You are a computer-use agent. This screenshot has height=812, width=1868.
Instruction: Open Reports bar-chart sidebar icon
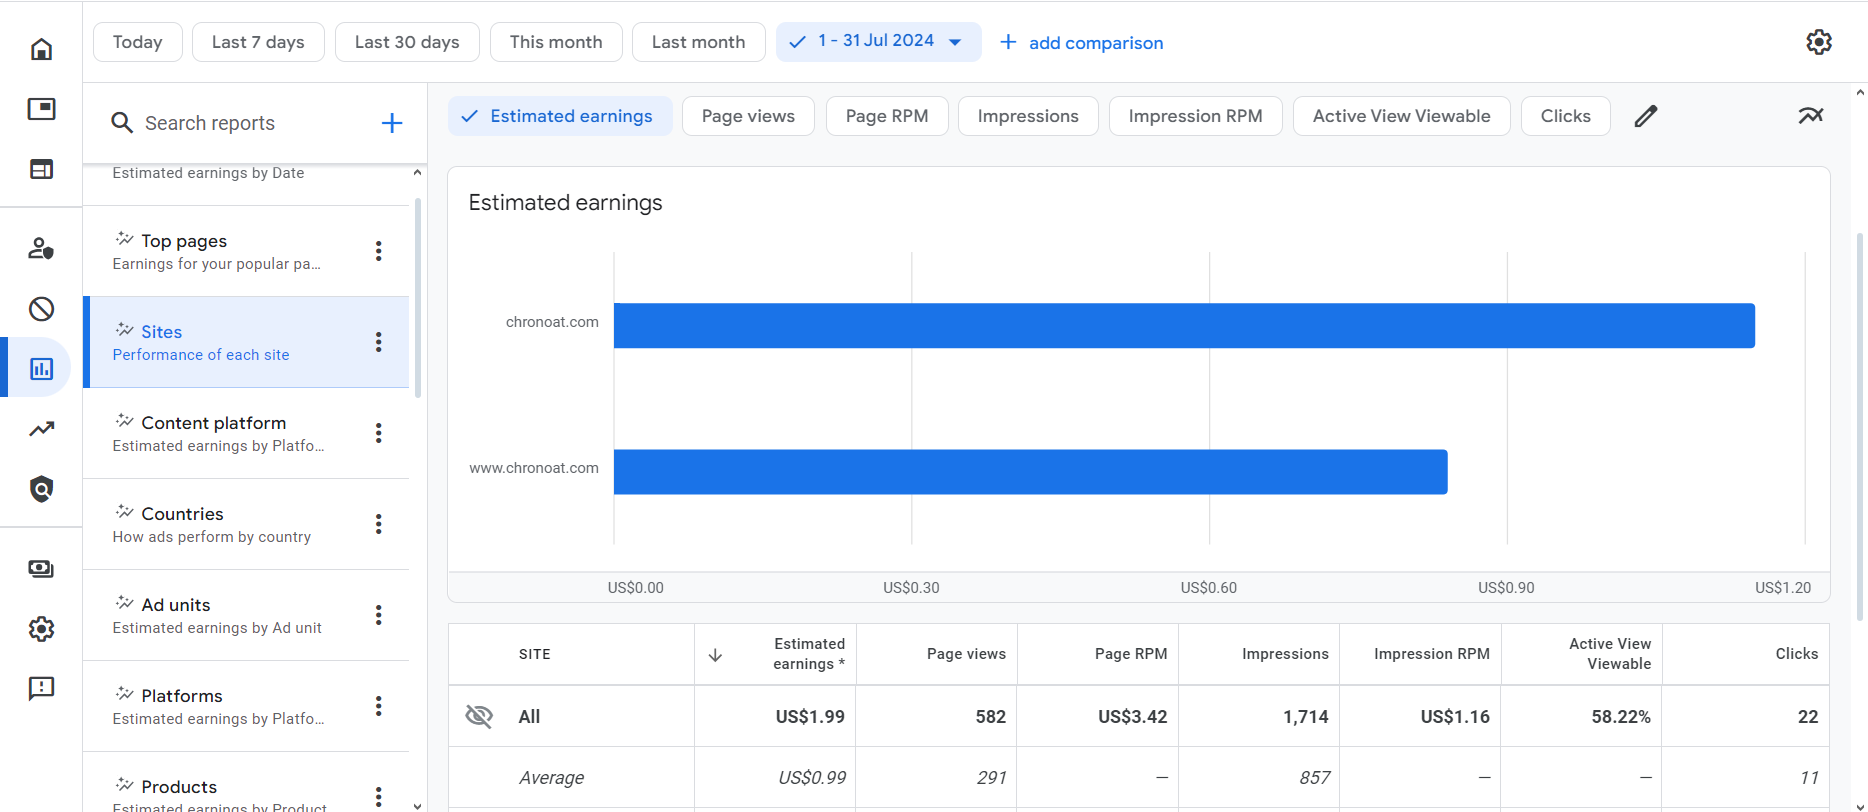[41, 369]
